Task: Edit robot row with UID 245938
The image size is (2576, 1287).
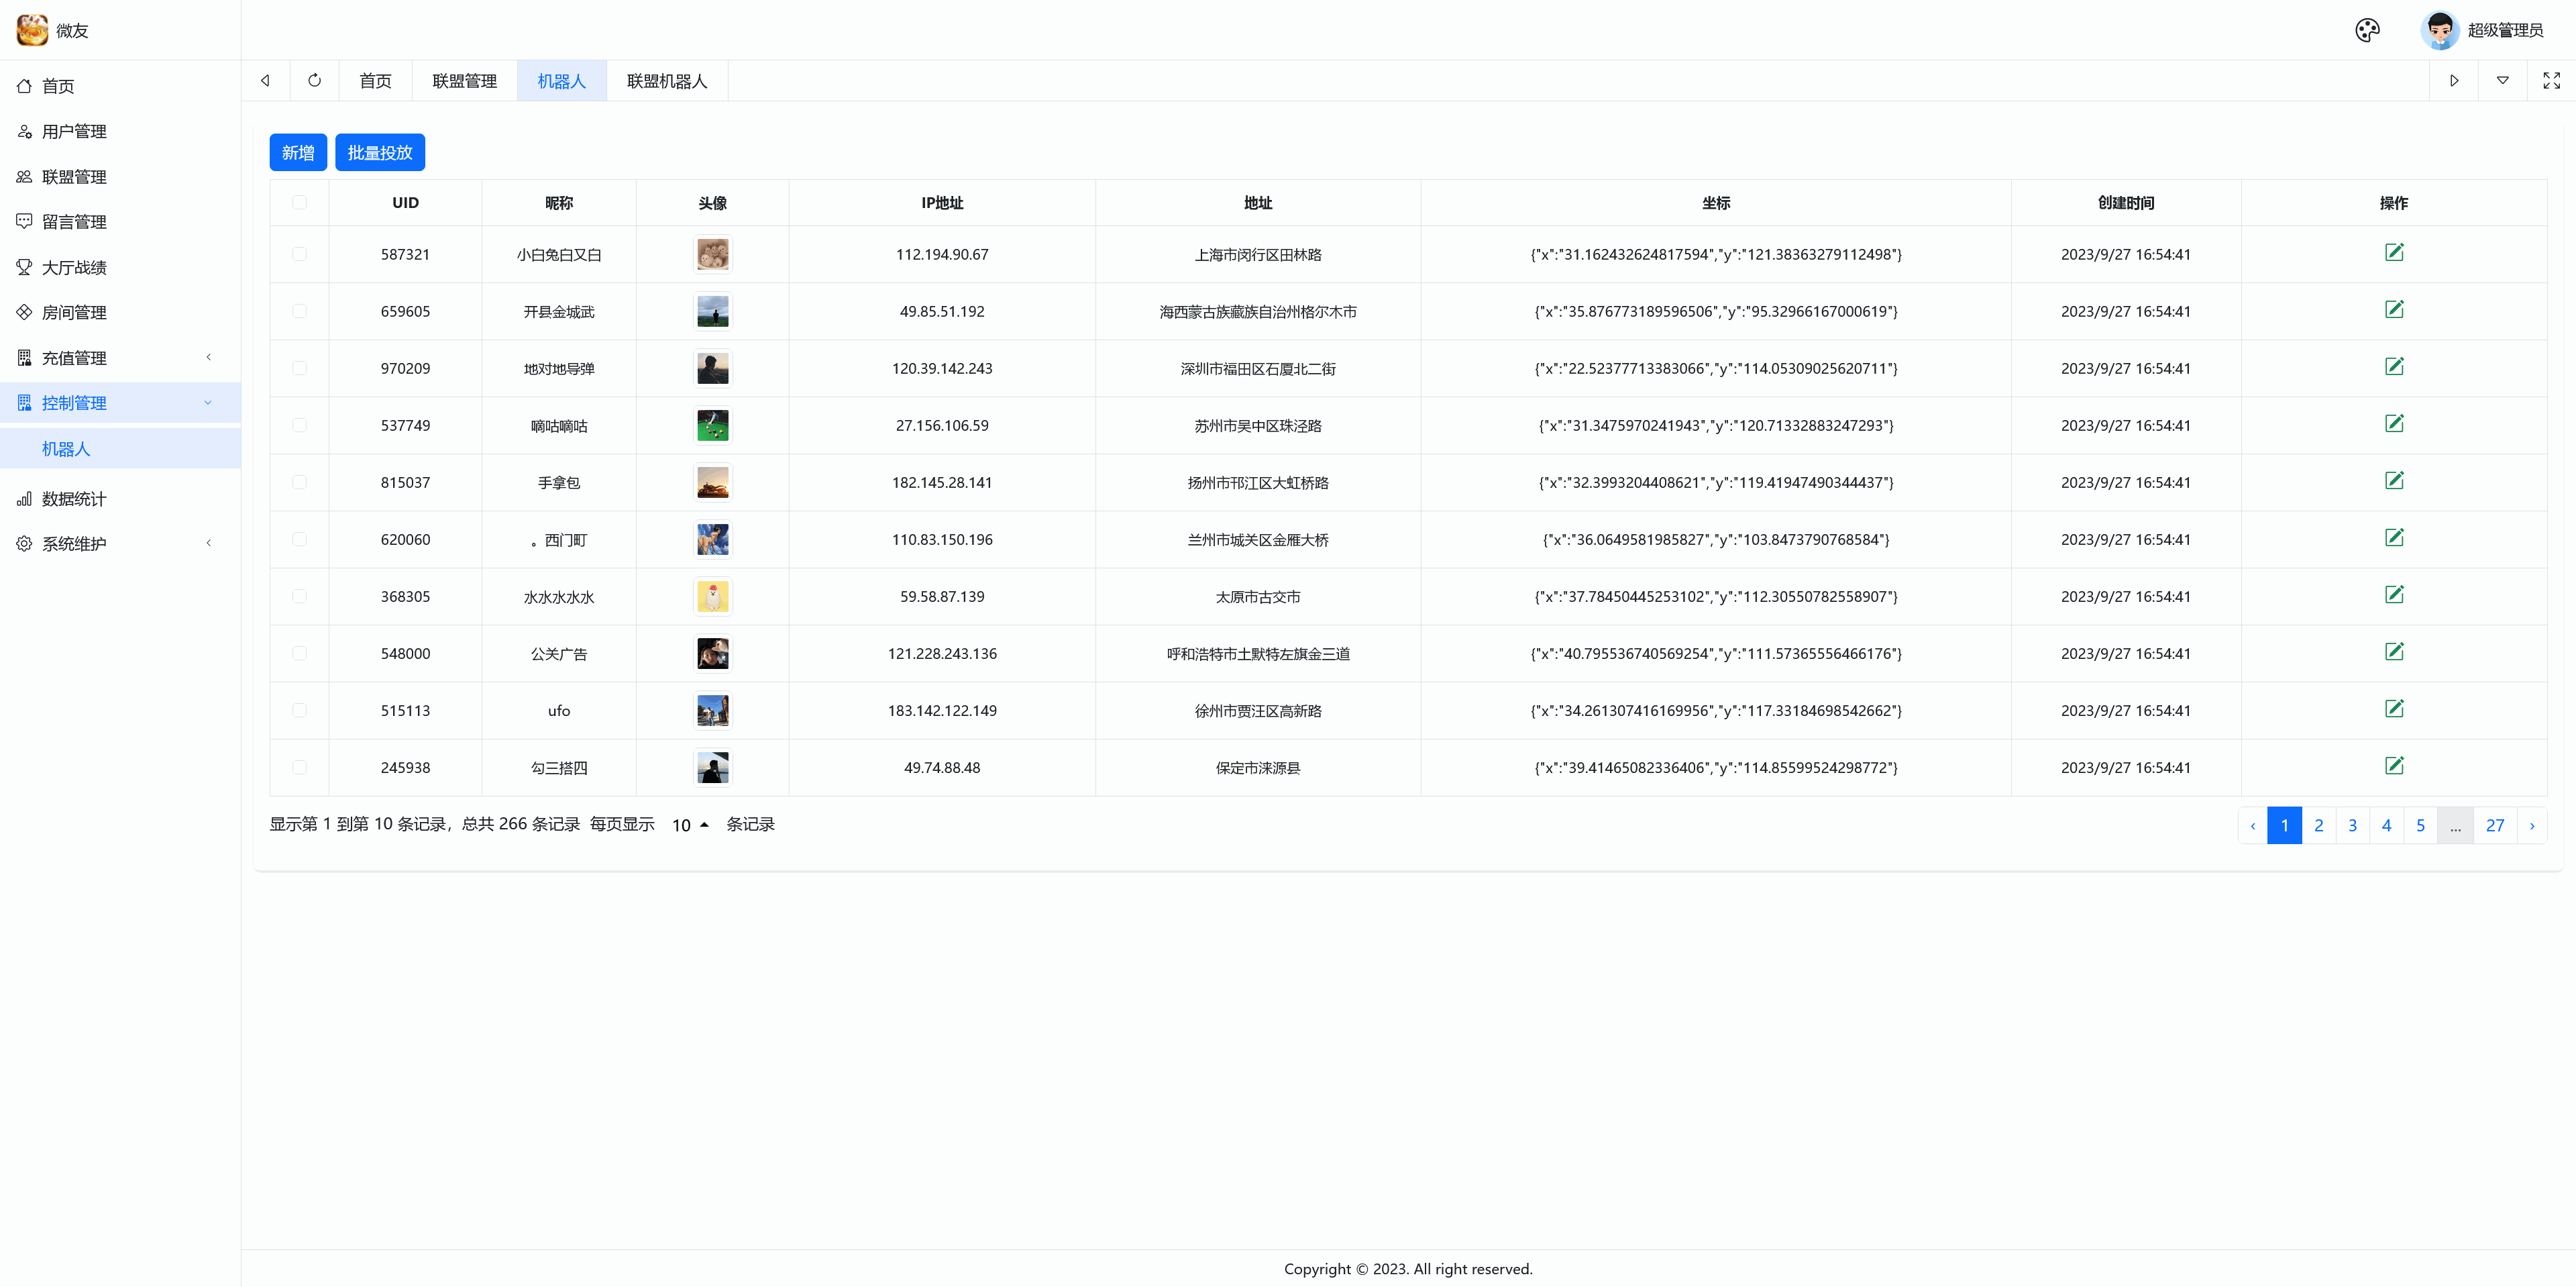Action: pyautogui.click(x=2394, y=766)
